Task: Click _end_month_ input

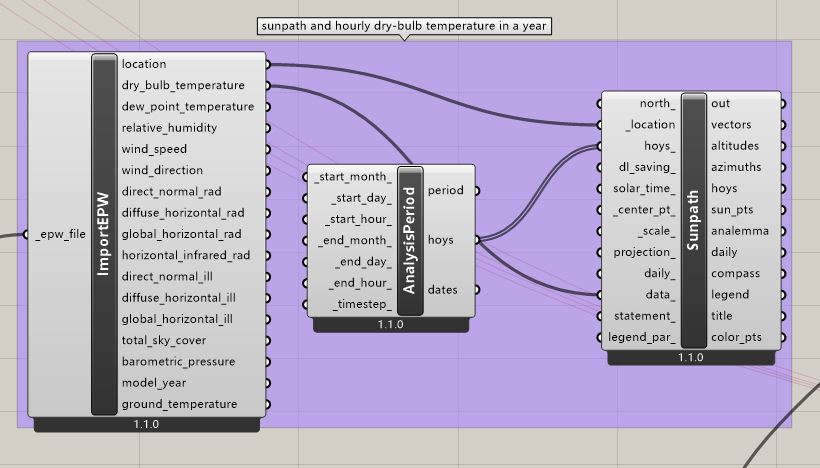Action: 355,241
